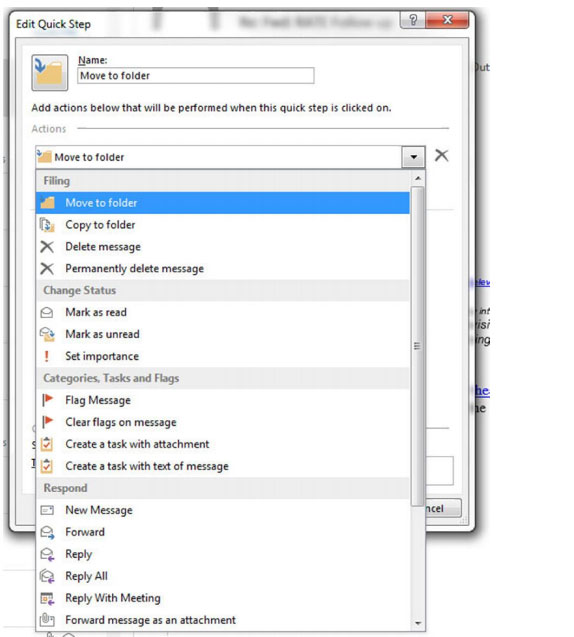This screenshot has height=637, width=574.
Task: Click the Name input field
Action: click(195, 76)
